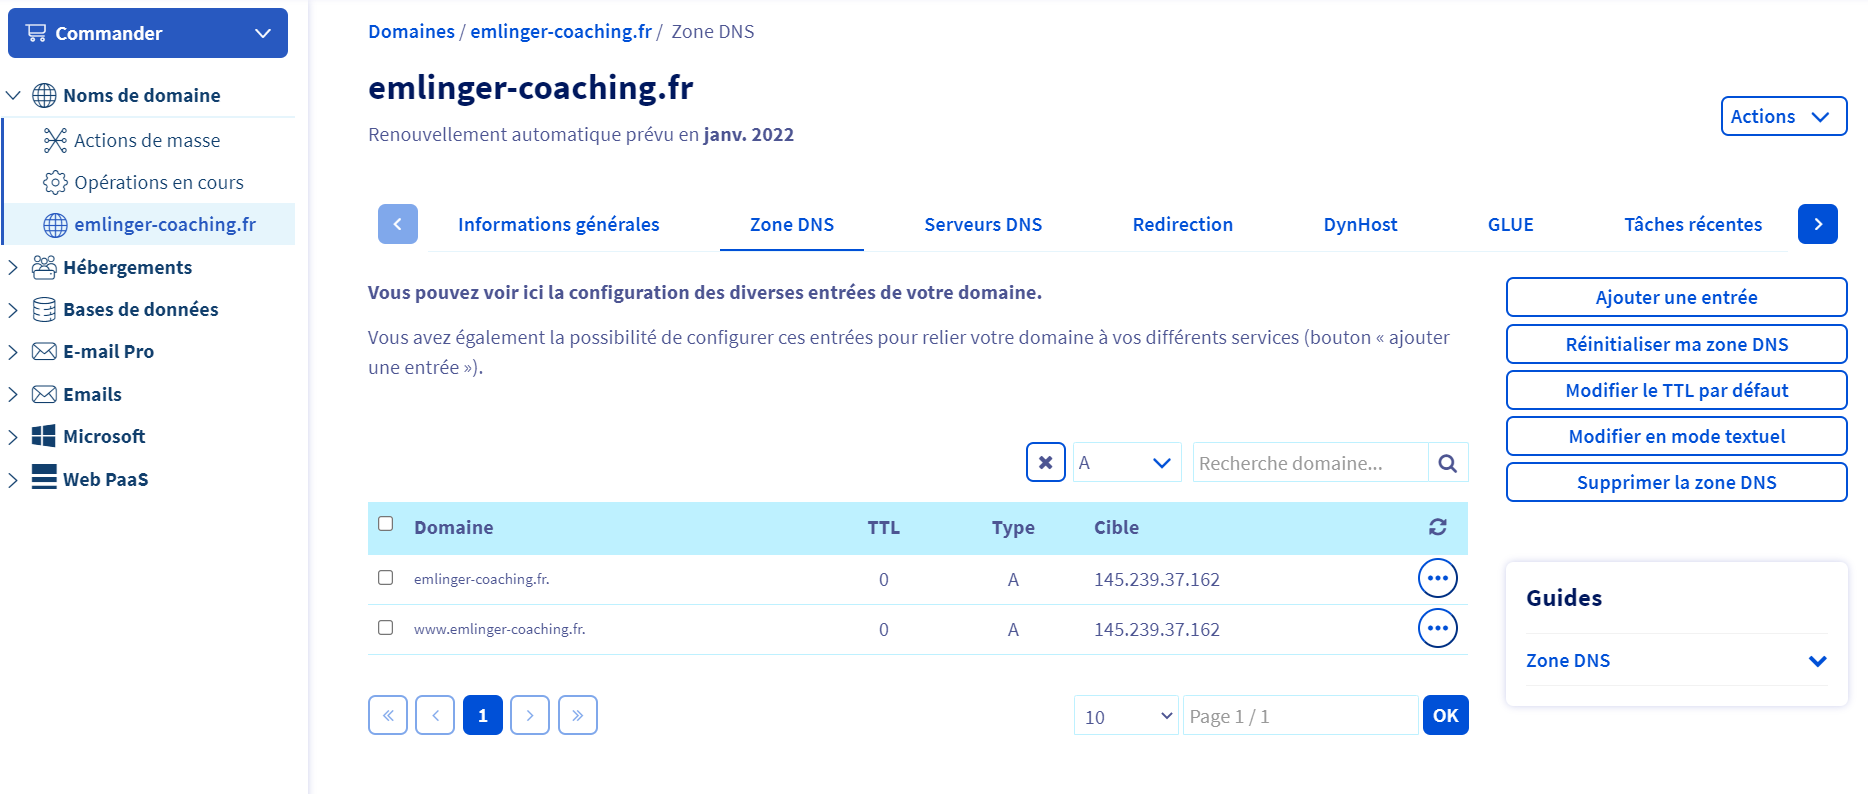Refresh the DNS entries table
The width and height of the screenshot is (1868, 794).
(1438, 527)
